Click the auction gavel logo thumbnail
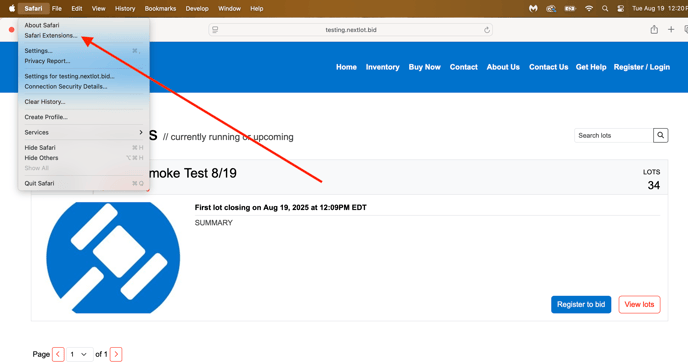This screenshot has width=688, height=363. 113,258
